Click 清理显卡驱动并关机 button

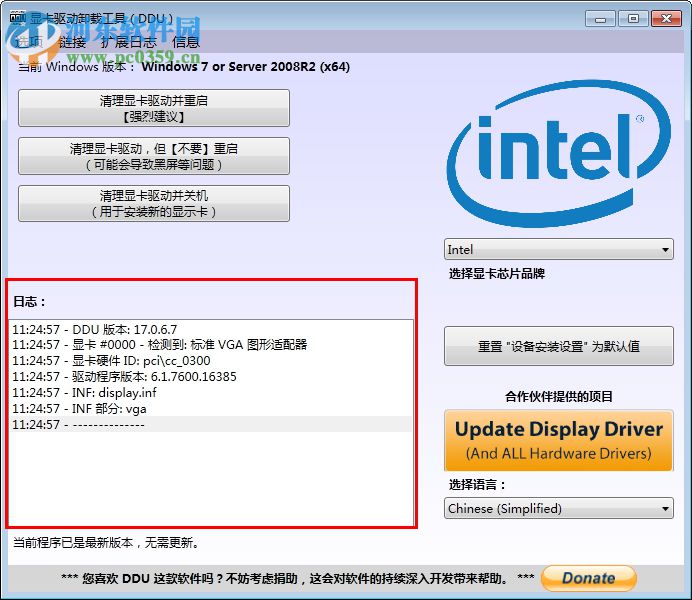[154, 203]
